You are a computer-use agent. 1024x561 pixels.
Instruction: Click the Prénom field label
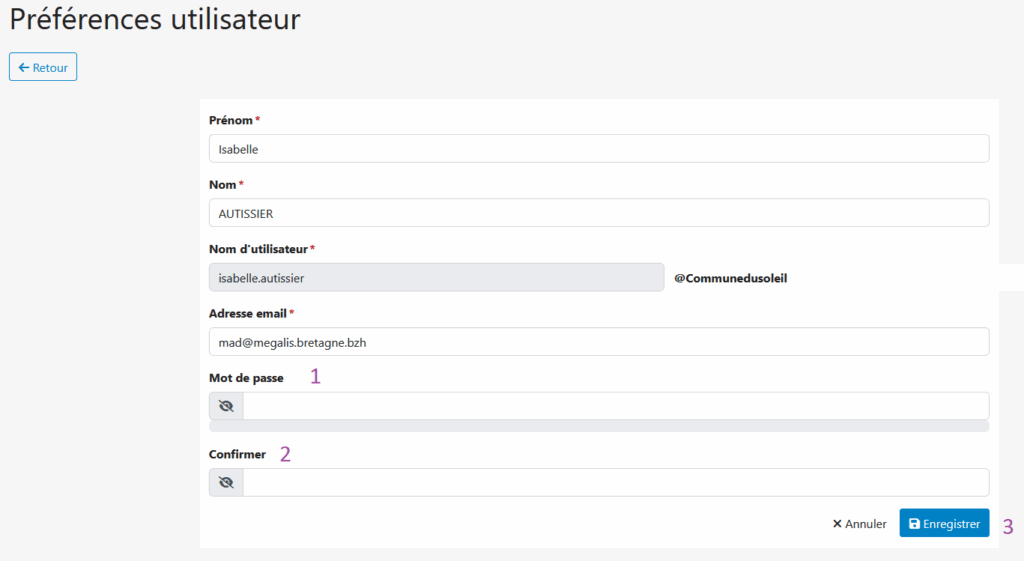click(231, 120)
